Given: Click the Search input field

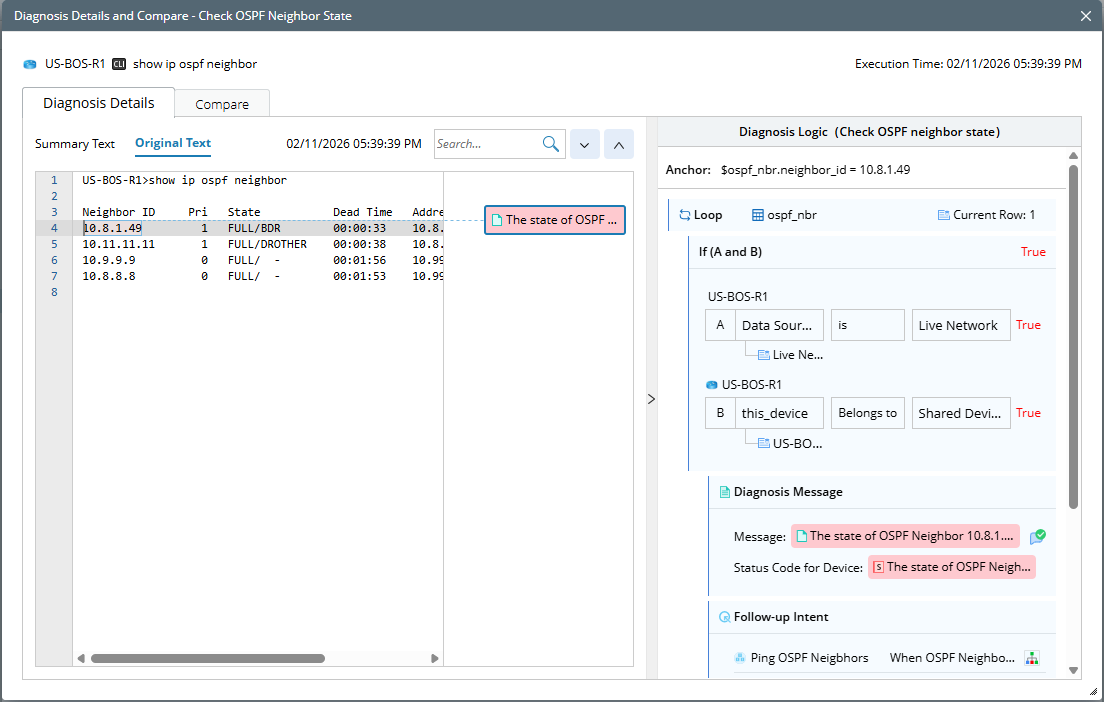Looking at the screenshot, I should point(487,144).
